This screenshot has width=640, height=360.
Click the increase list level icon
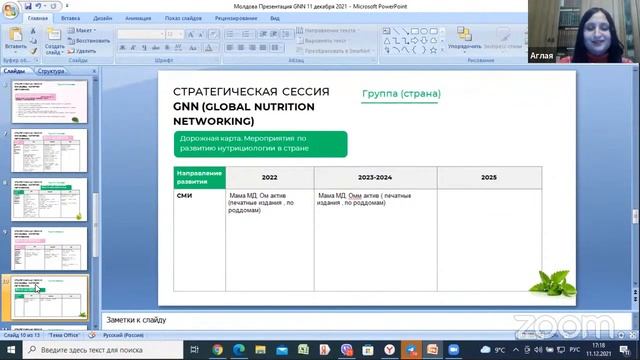(x=274, y=34)
